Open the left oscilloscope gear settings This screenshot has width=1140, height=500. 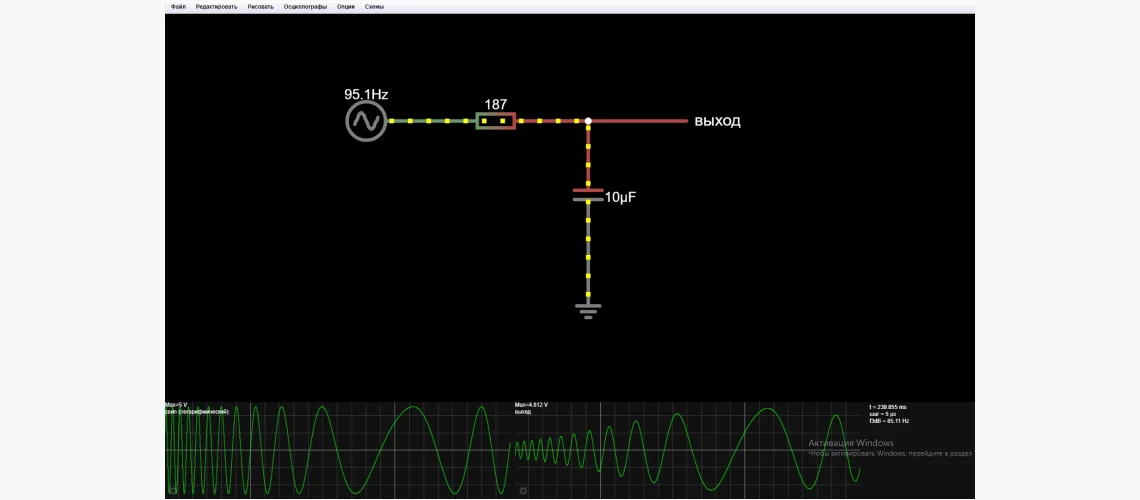[x=173, y=491]
